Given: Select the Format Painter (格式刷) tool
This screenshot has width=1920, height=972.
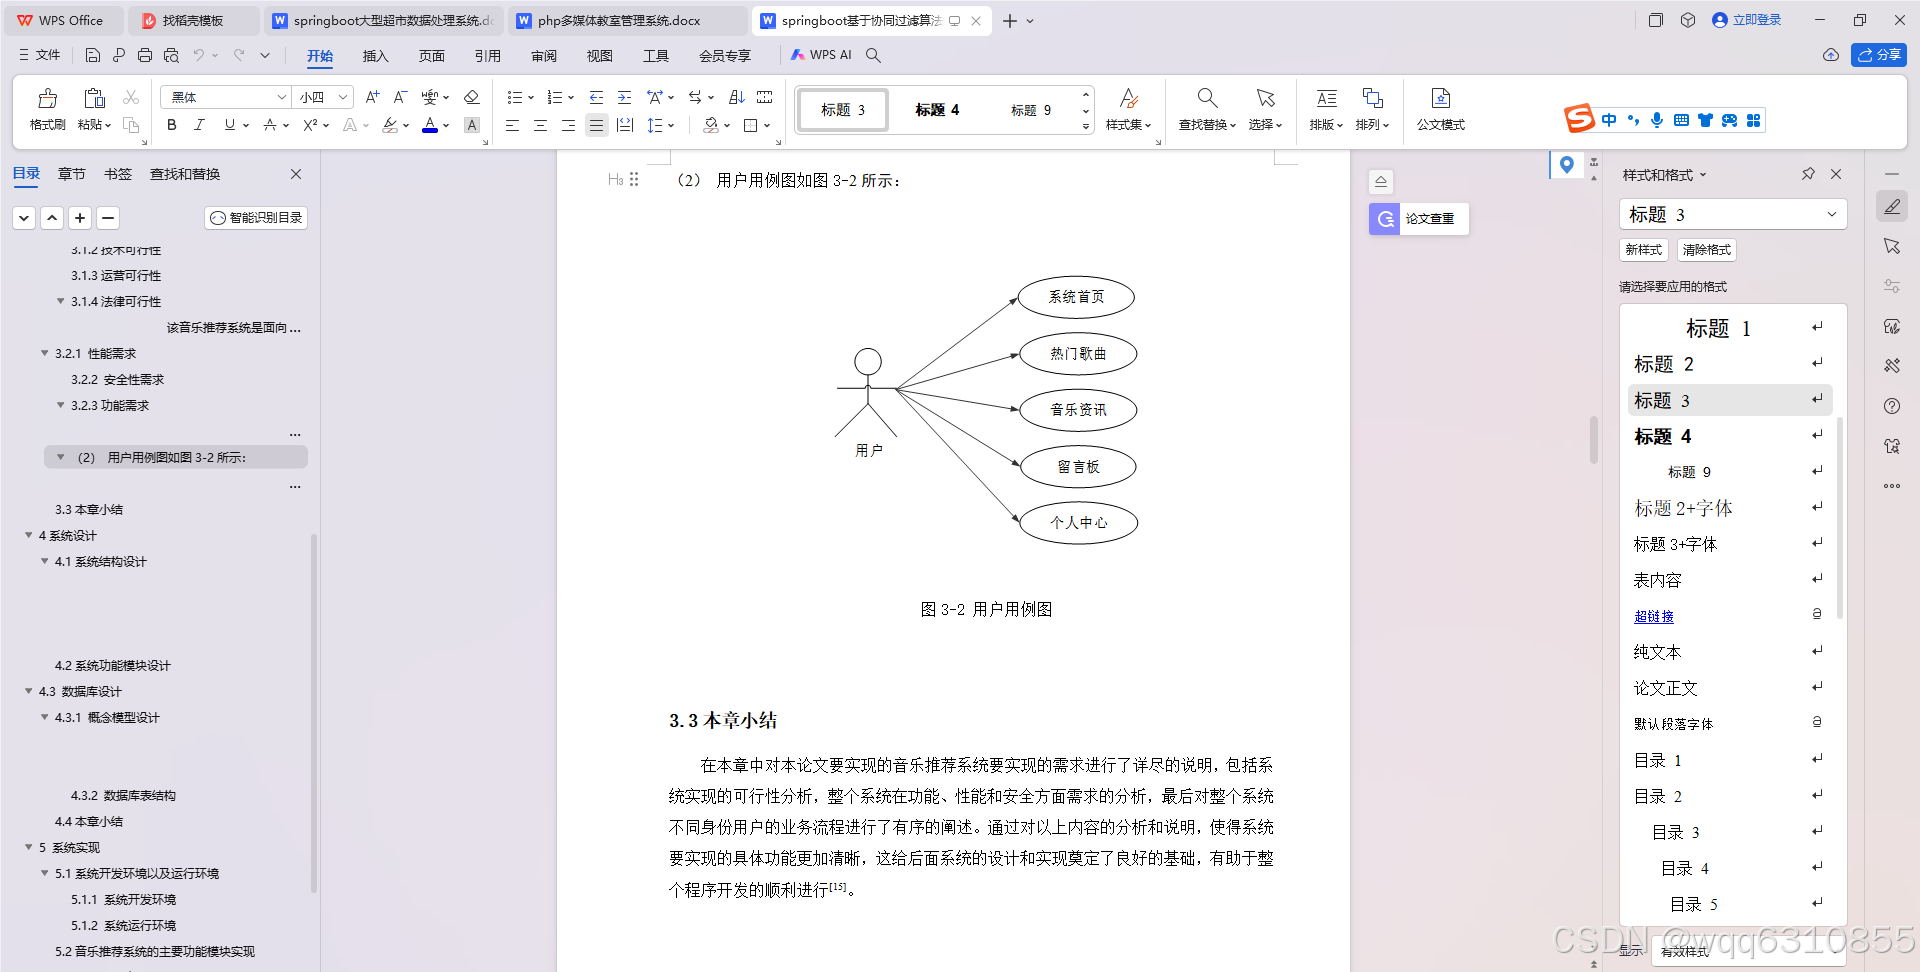Looking at the screenshot, I should click(46, 110).
